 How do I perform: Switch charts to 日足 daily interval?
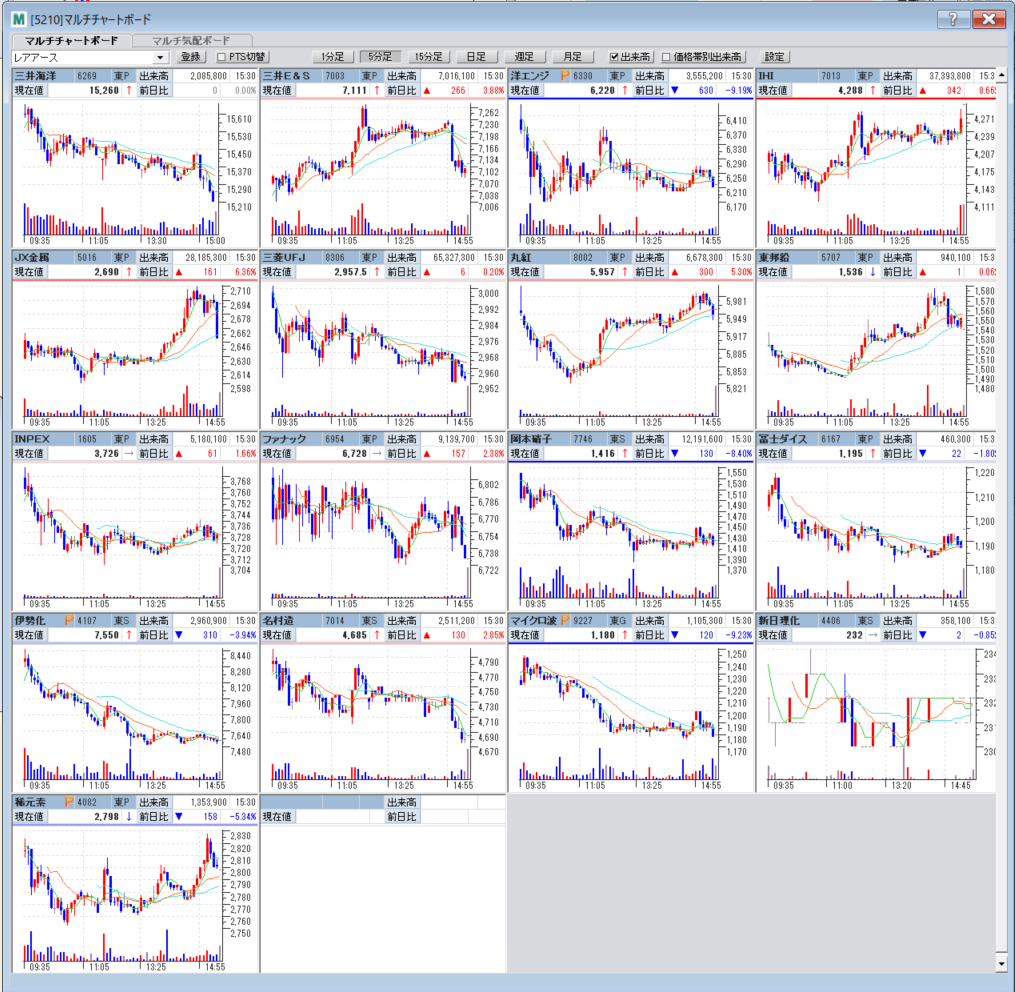(x=476, y=57)
